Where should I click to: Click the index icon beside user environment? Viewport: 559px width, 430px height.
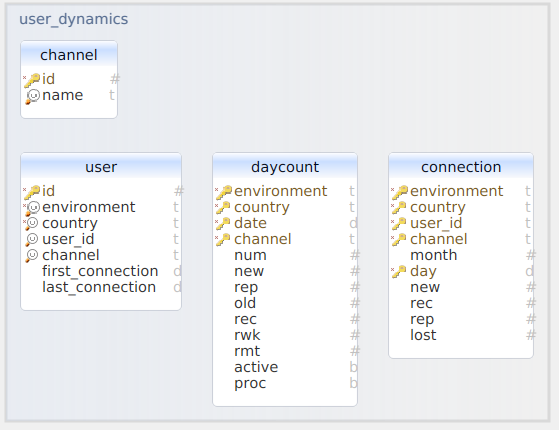coord(32,208)
